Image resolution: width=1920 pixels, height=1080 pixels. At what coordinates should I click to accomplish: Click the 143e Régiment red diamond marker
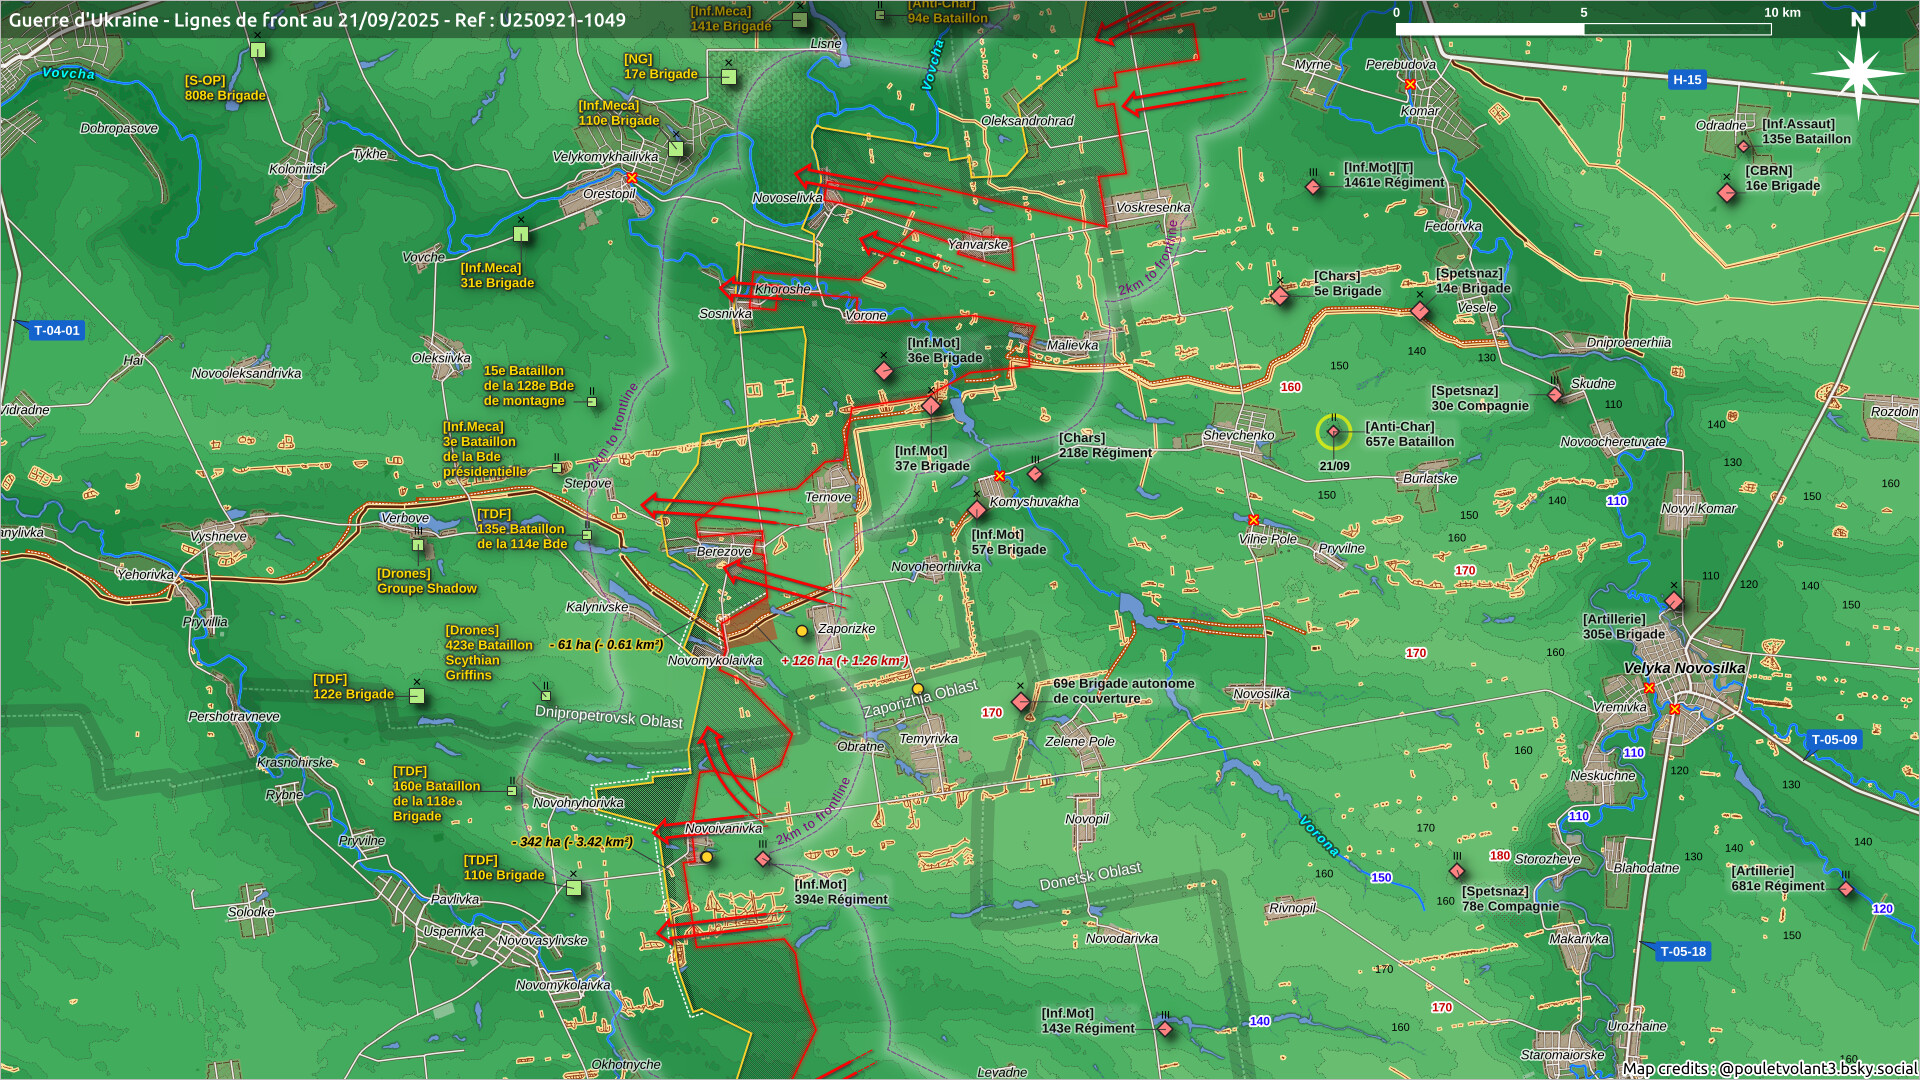point(1165,1029)
